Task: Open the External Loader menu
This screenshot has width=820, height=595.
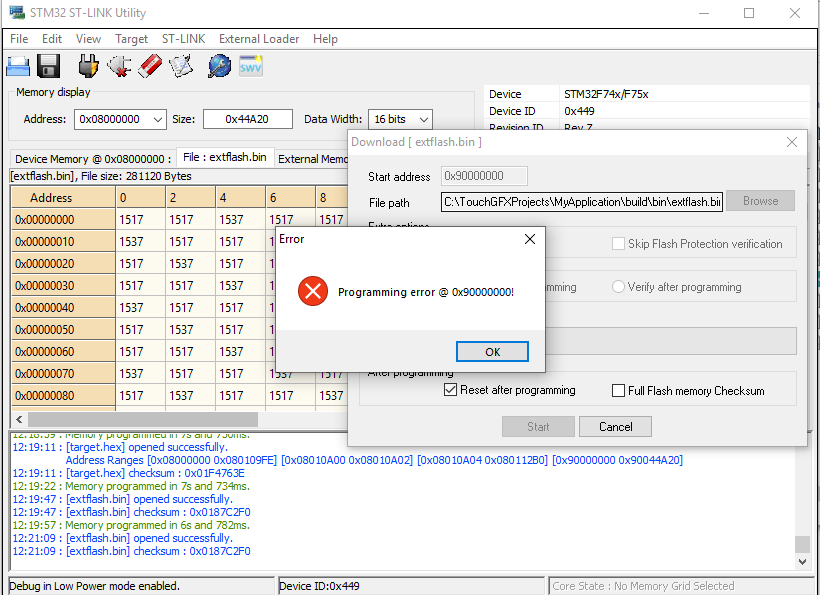Action: coord(259,39)
